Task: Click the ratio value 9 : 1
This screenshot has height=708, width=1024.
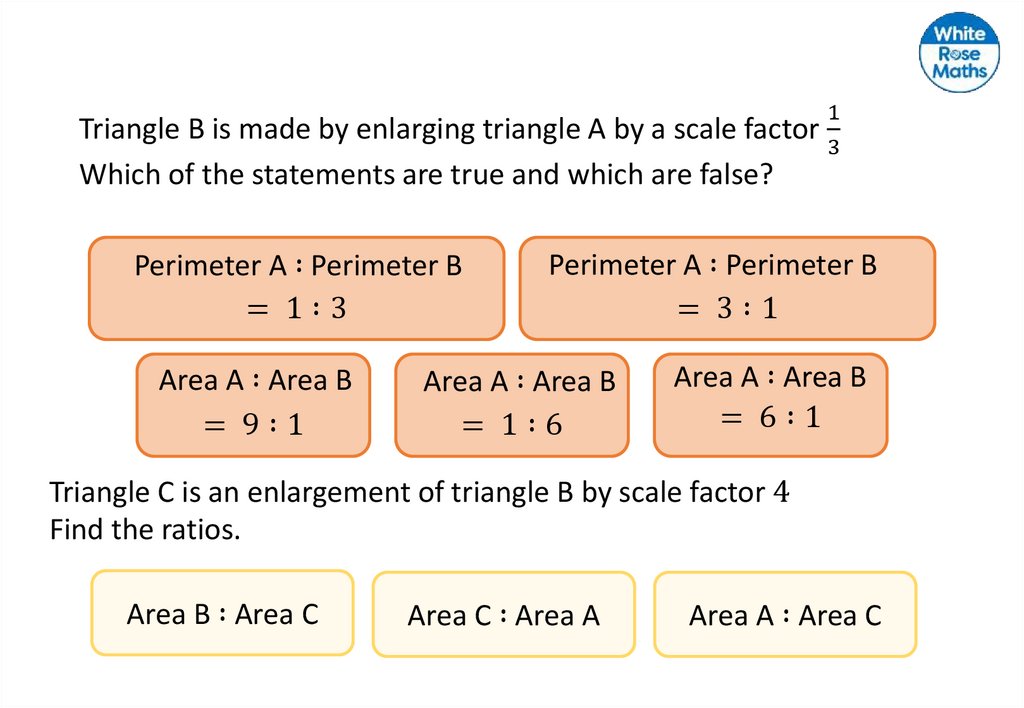Action: click(x=253, y=425)
